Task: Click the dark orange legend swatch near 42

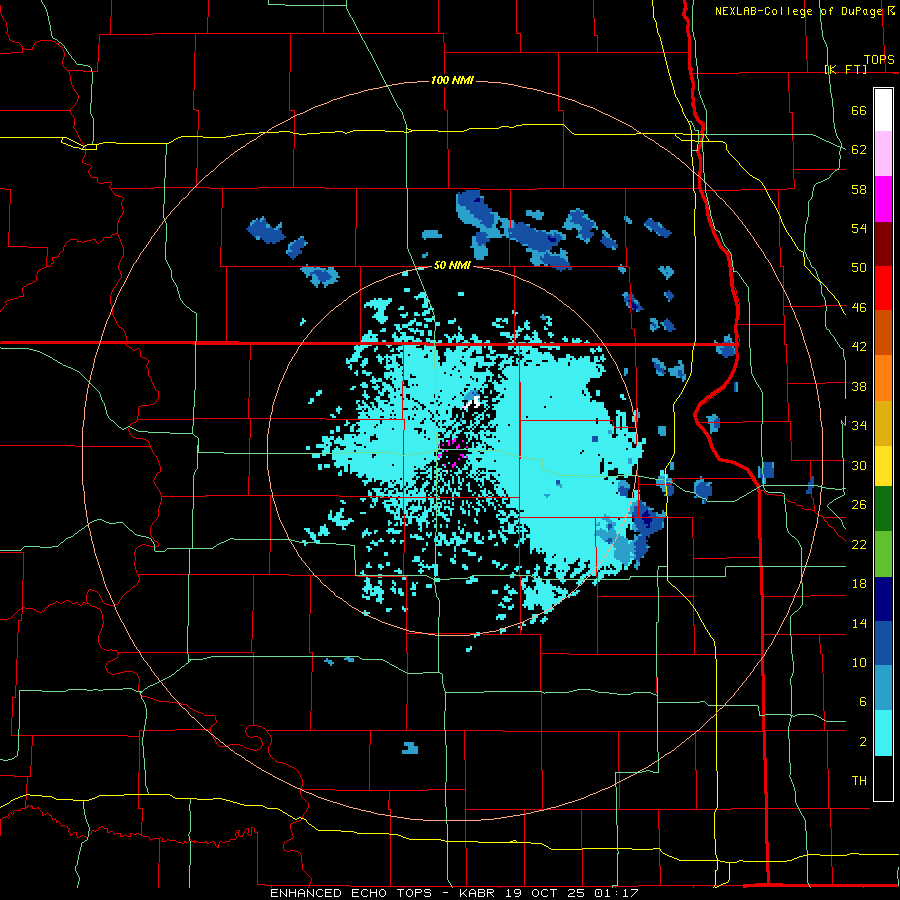Action: pos(883,333)
